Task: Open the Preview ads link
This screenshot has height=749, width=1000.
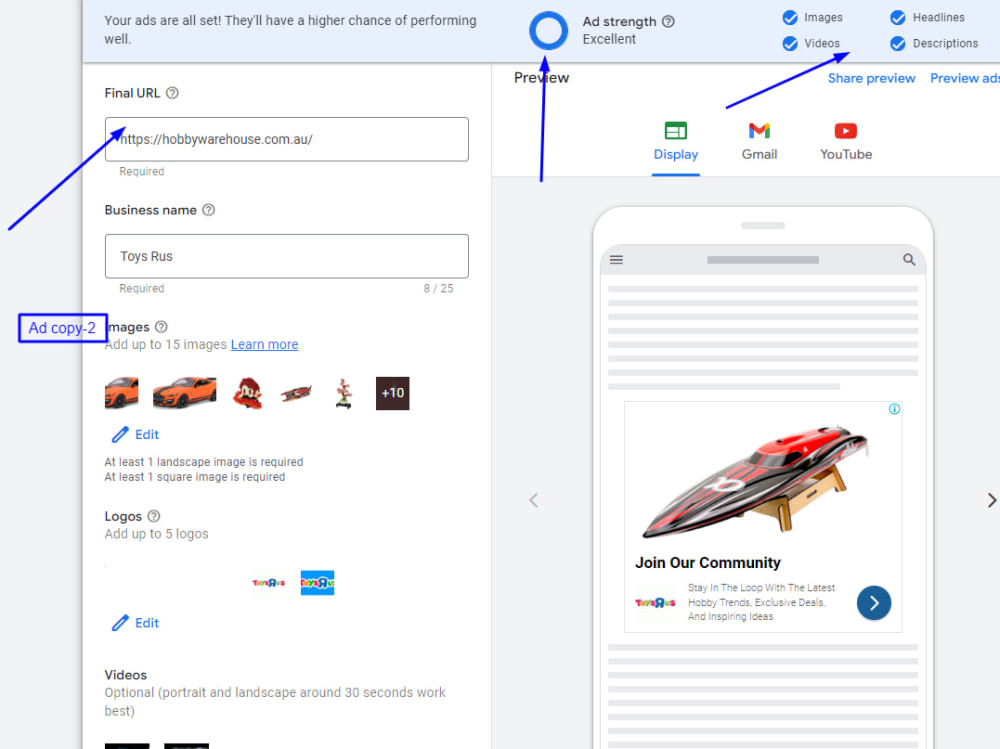Action: tap(964, 78)
